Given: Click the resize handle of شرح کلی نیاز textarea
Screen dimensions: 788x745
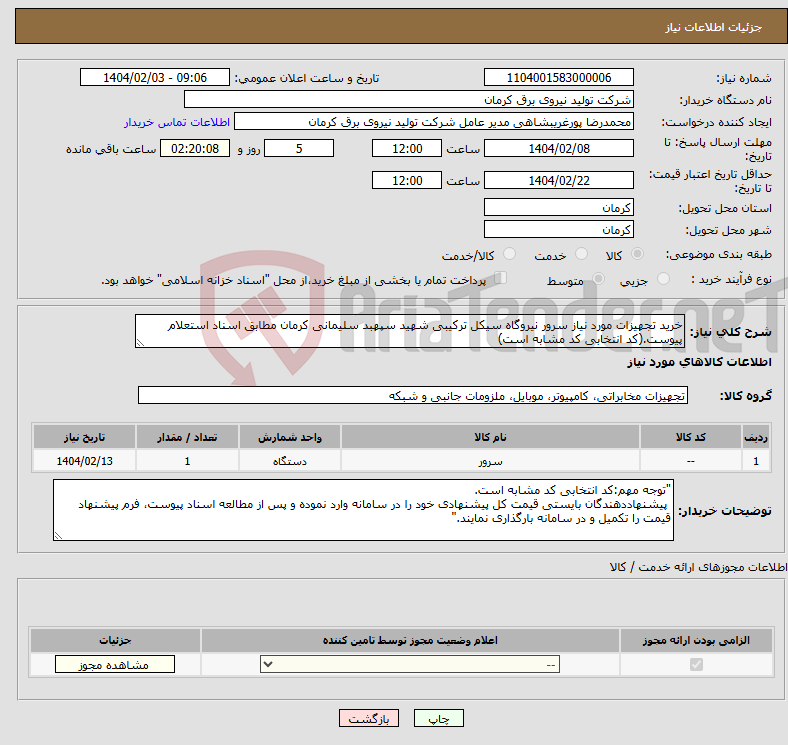Looking at the screenshot, I should tap(140, 343).
